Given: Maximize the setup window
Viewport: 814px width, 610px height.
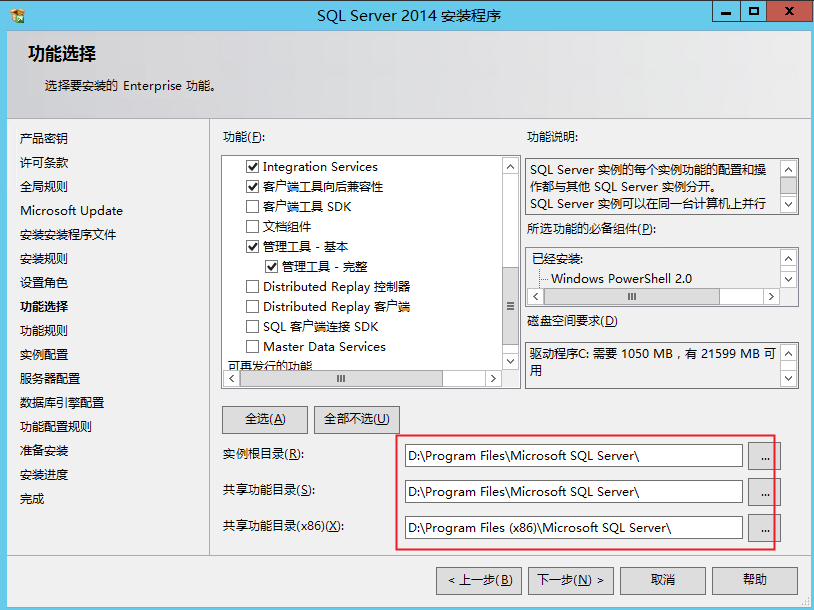Looking at the screenshot, I should click(x=754, y=11).
